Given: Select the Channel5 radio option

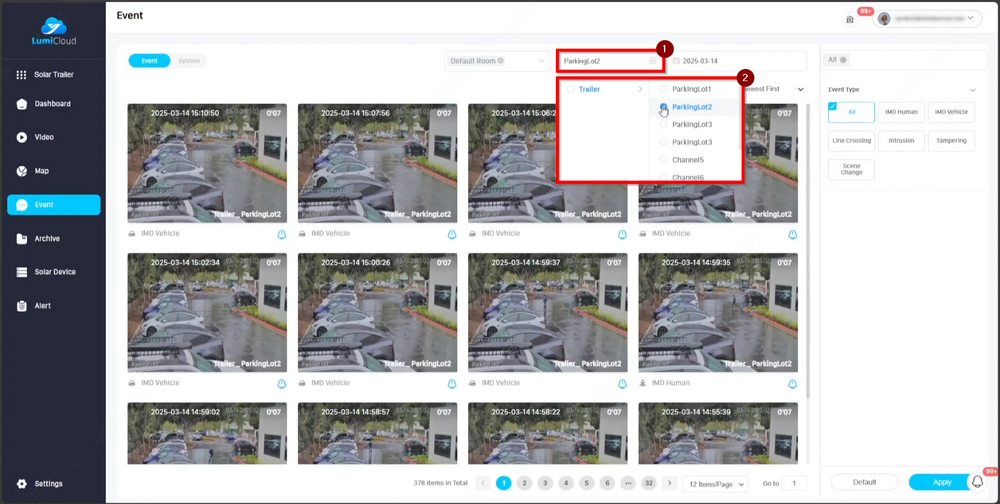Looking at the screenshot, I should coord(664,160).
